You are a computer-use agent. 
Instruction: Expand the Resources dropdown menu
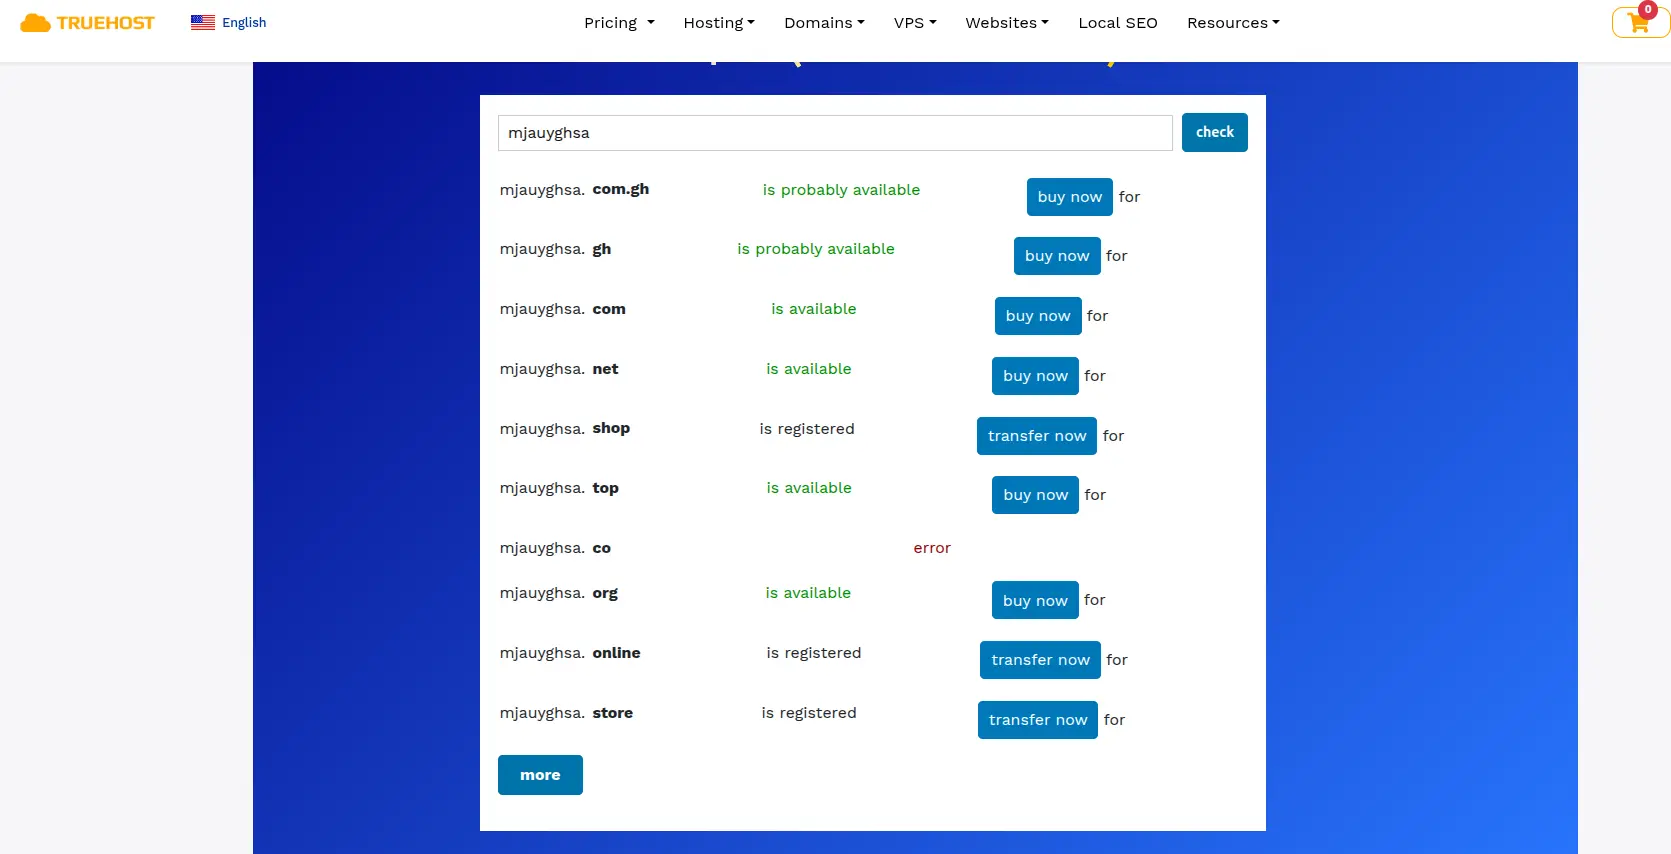pyautogui.click(x=1233, y=23)
